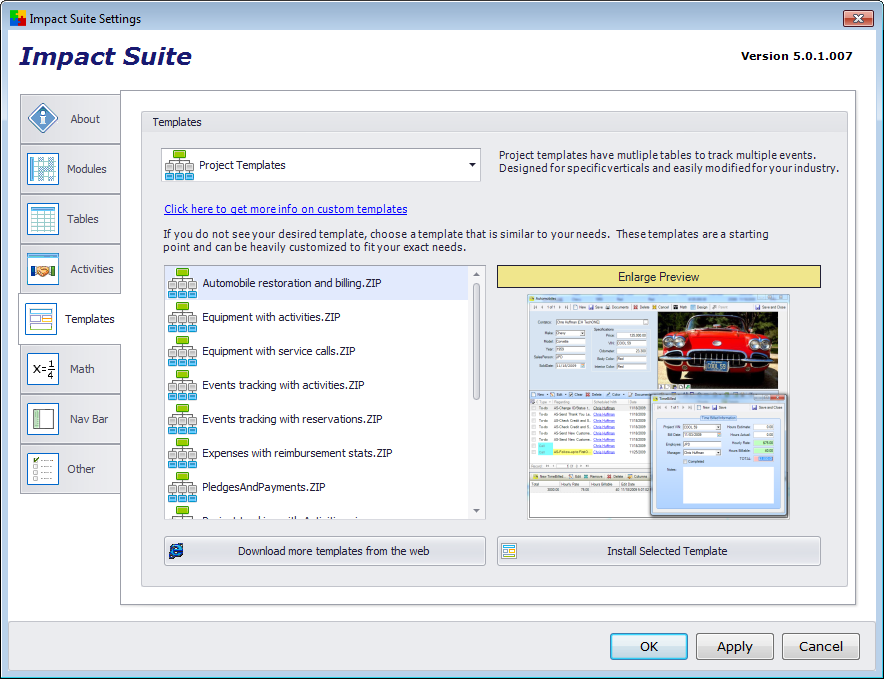The width and height of the screenshot is (884, 679).
Task: Go to the Tables tab
Action: tap(70, 219)
